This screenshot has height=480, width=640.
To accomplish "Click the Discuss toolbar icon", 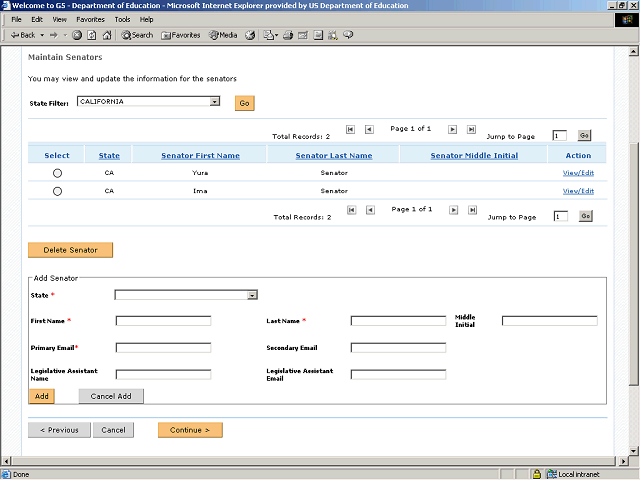I will point(318,35).
